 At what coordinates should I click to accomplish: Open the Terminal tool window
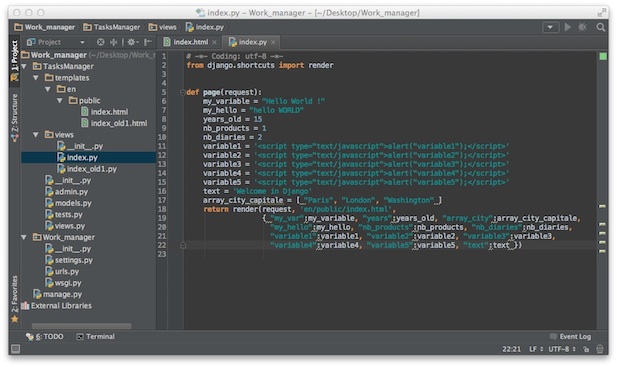click(96, 337)
